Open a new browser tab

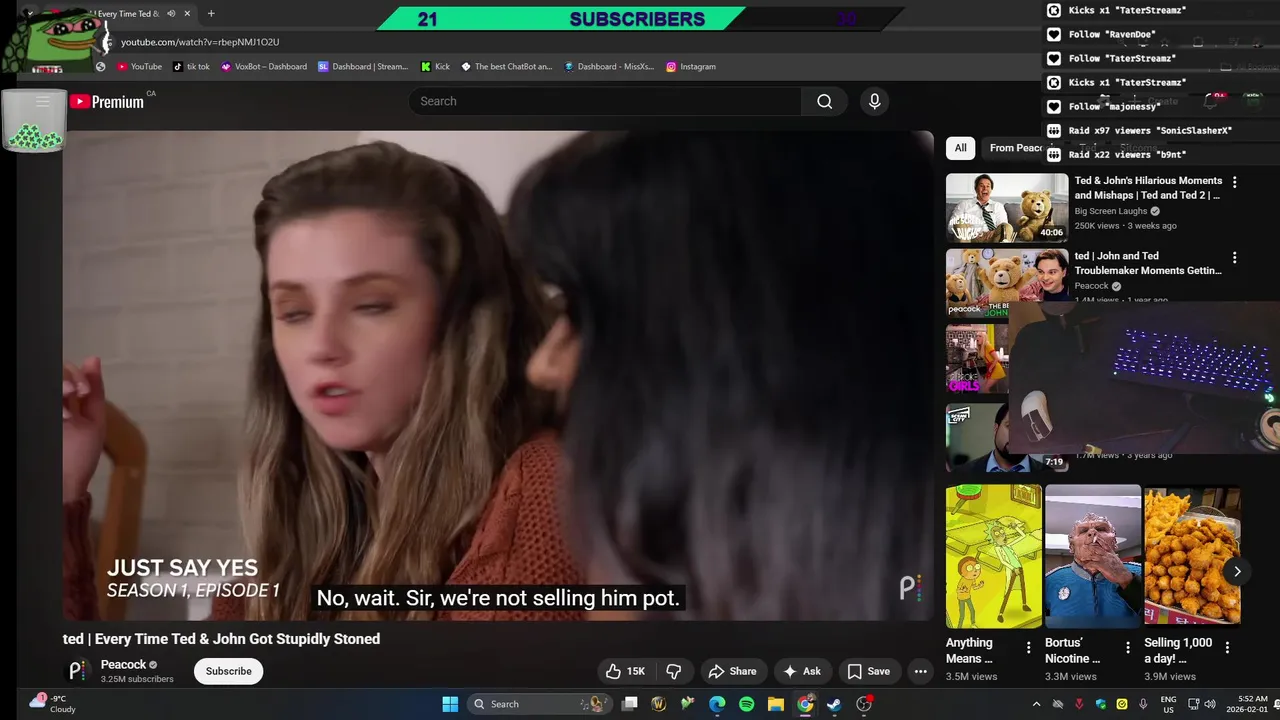210,13
